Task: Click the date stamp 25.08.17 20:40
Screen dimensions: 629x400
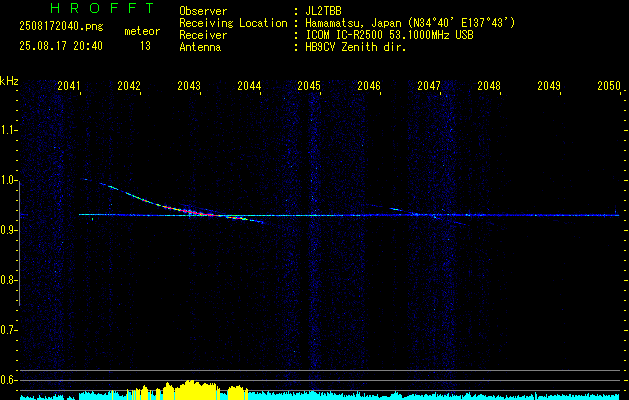Action: 61,46
